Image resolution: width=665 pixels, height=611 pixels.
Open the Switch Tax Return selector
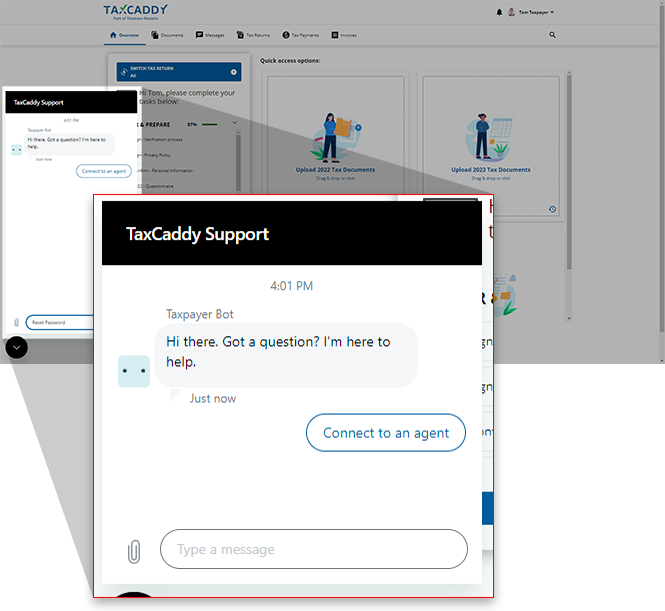[179, 72]
